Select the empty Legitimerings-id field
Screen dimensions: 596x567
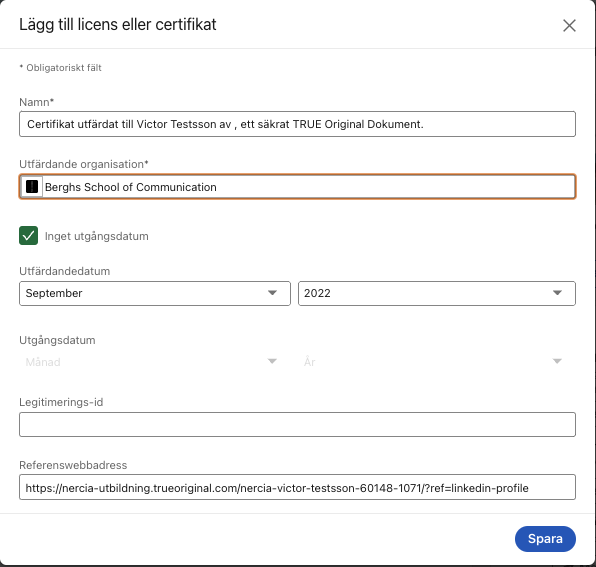coord(297,424)
